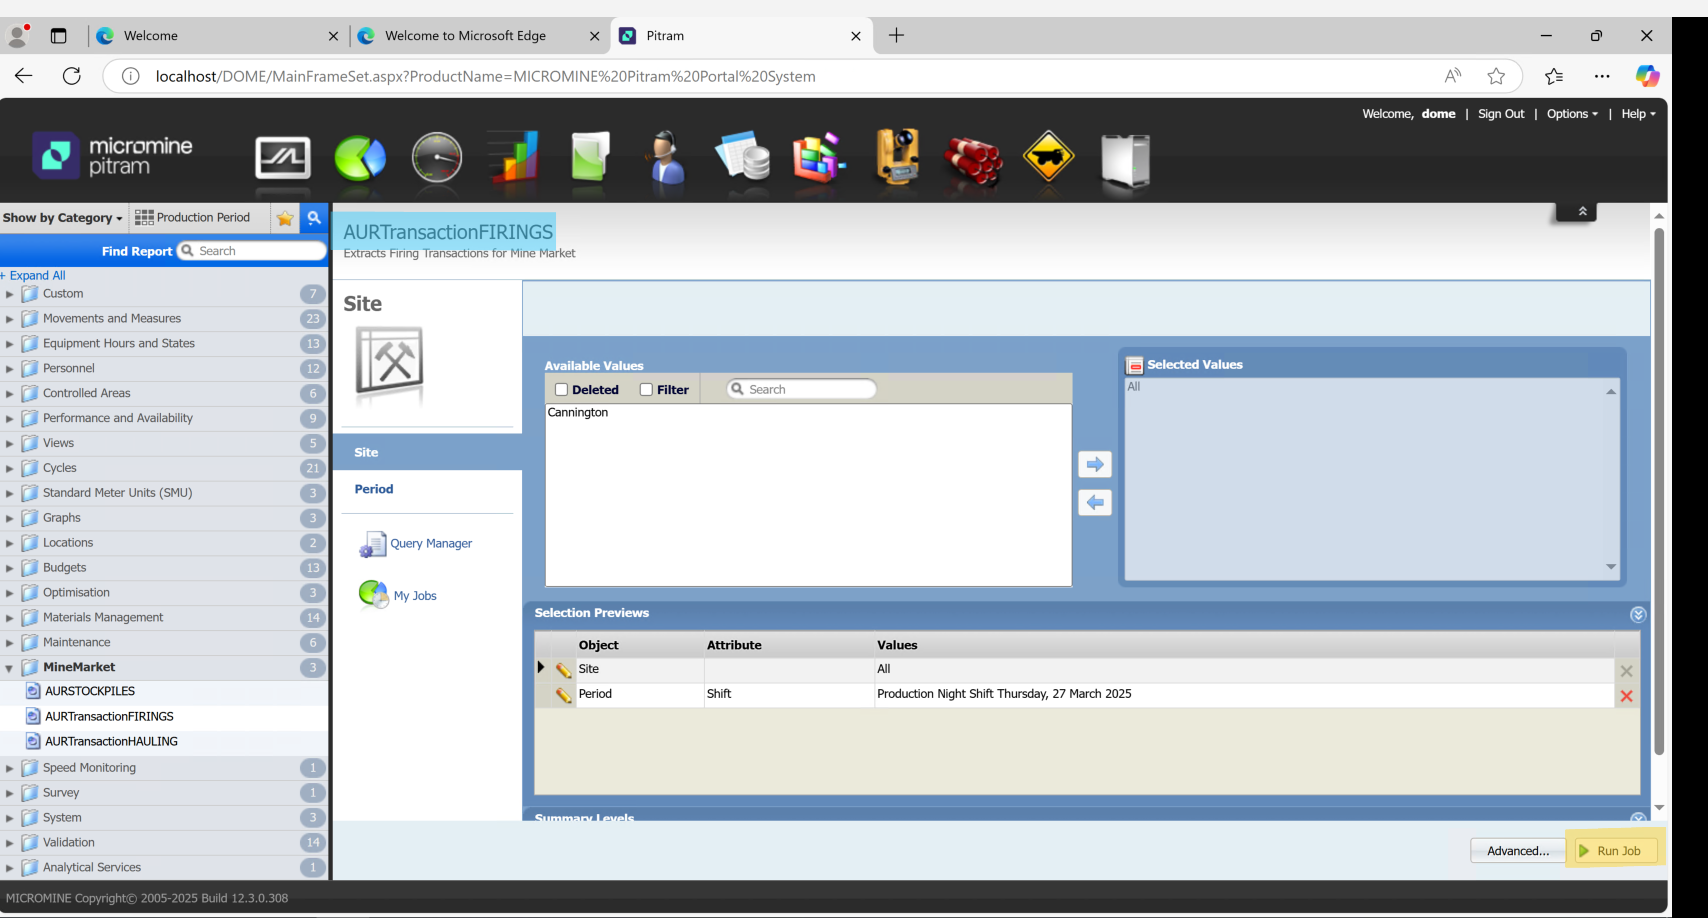Open the Show by Category dropdown
Image resolution: width=1708 pixels, height=918 pixels.
click(62, 218)
